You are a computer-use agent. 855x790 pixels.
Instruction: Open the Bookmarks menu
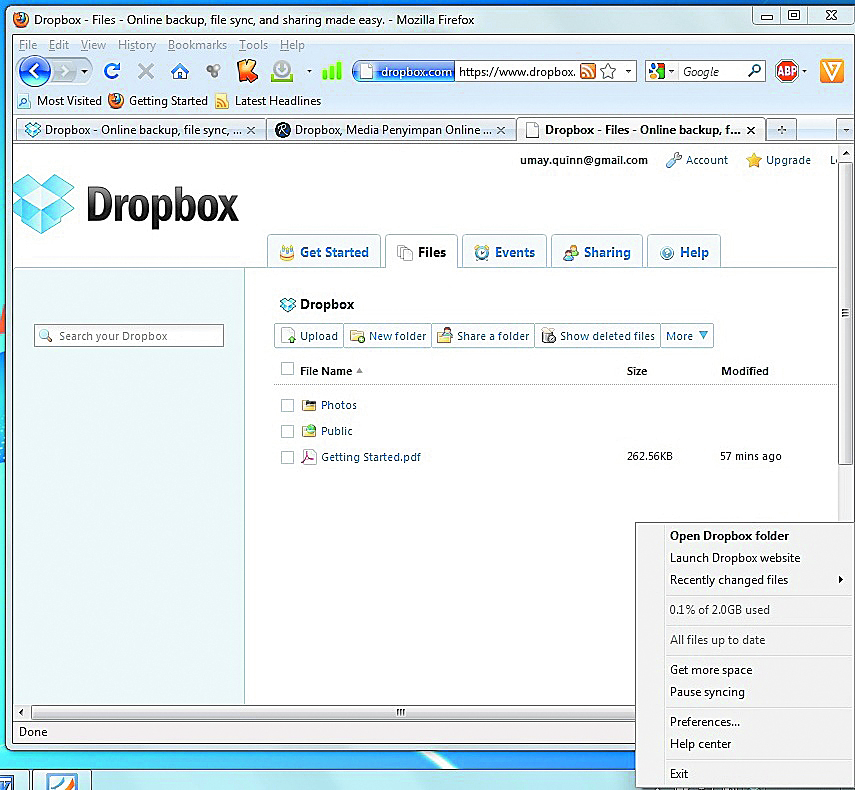[197, 45]
